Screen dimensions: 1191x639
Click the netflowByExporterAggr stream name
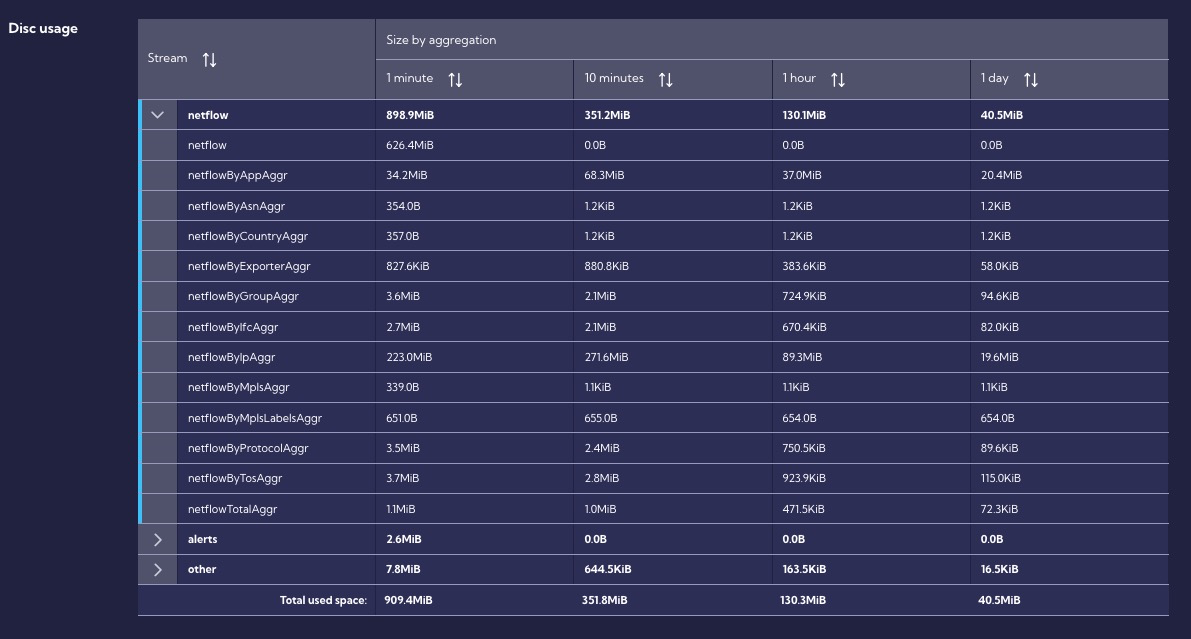point(249,266)
